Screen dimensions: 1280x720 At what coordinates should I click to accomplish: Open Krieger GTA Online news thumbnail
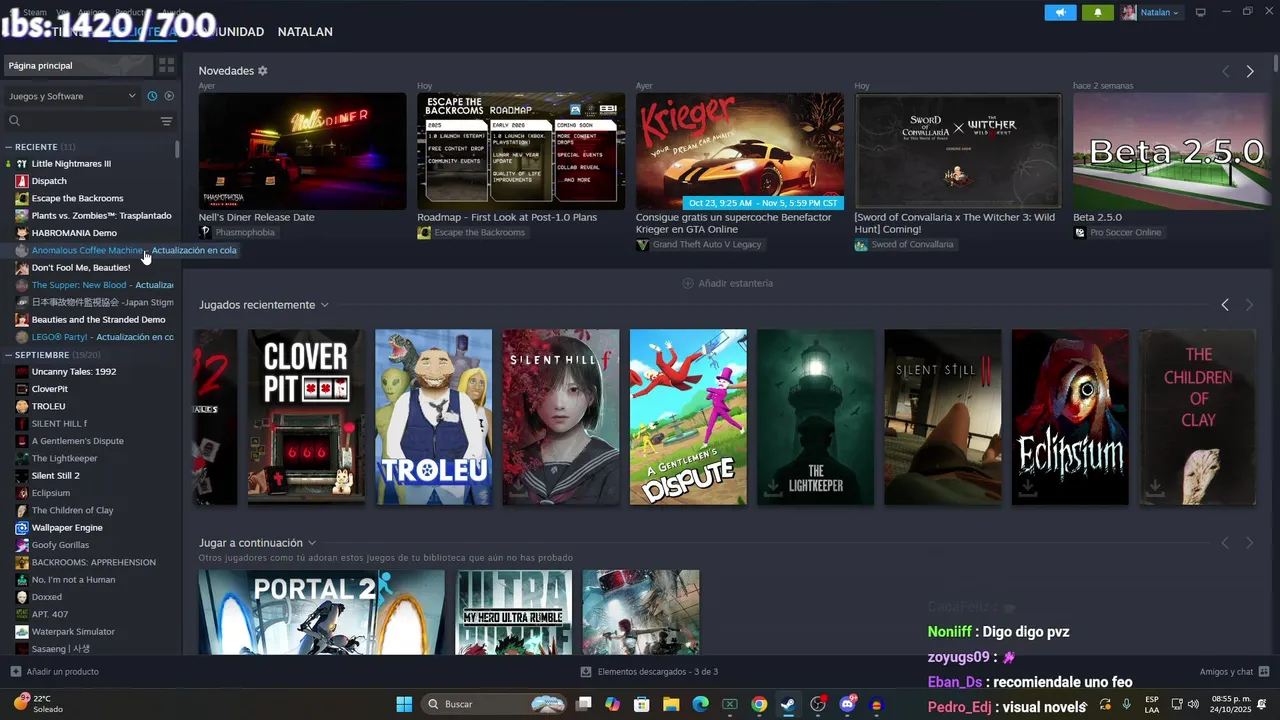(740, 151)
